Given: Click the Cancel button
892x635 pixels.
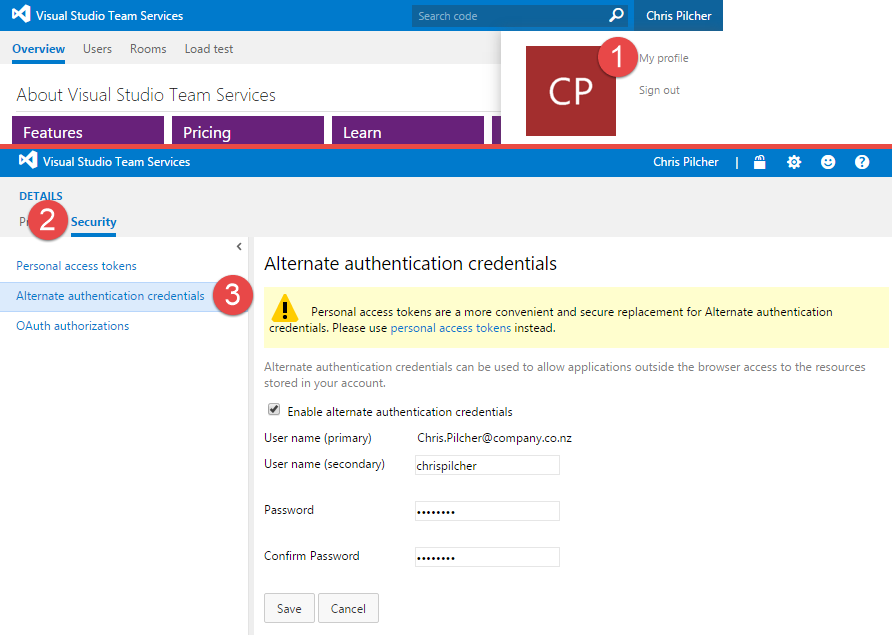Looking at the screenshot, I should (348, 608).
